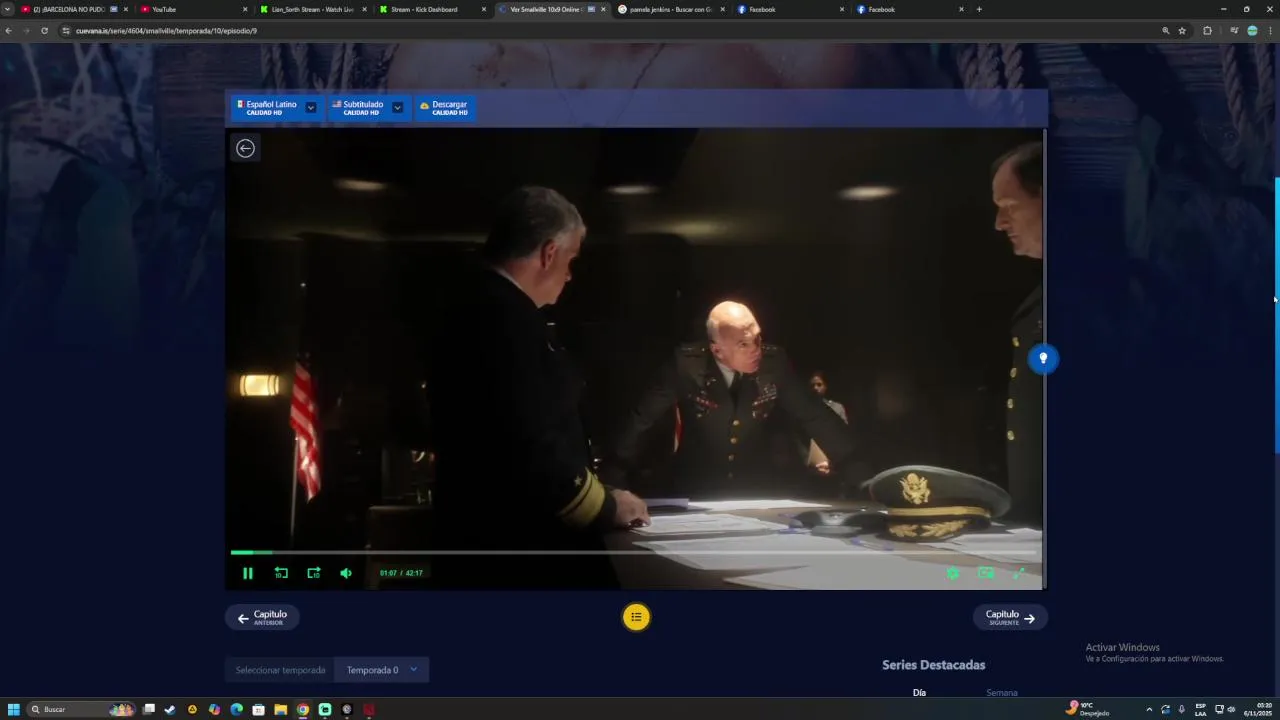
Task: Go to Capitulo Siguiente
Action: [x=1010, y=617]
